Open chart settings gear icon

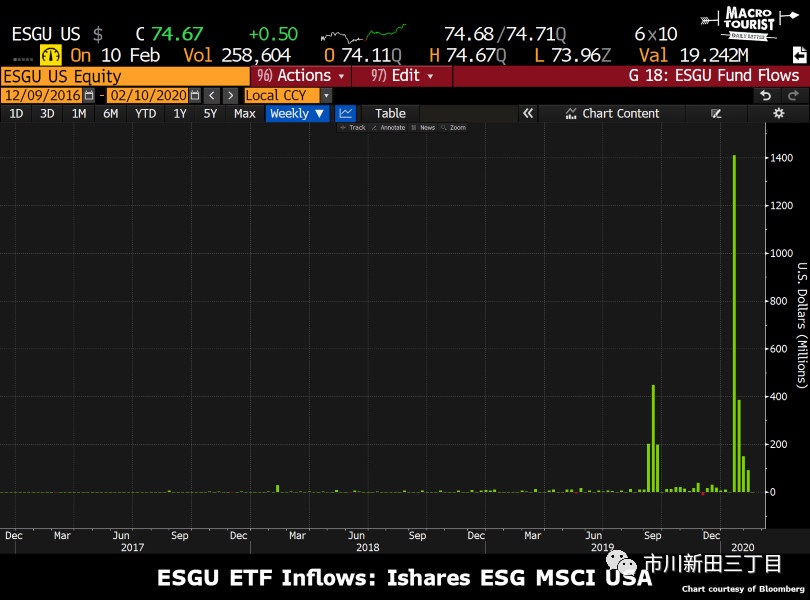[x=778, y=114]
